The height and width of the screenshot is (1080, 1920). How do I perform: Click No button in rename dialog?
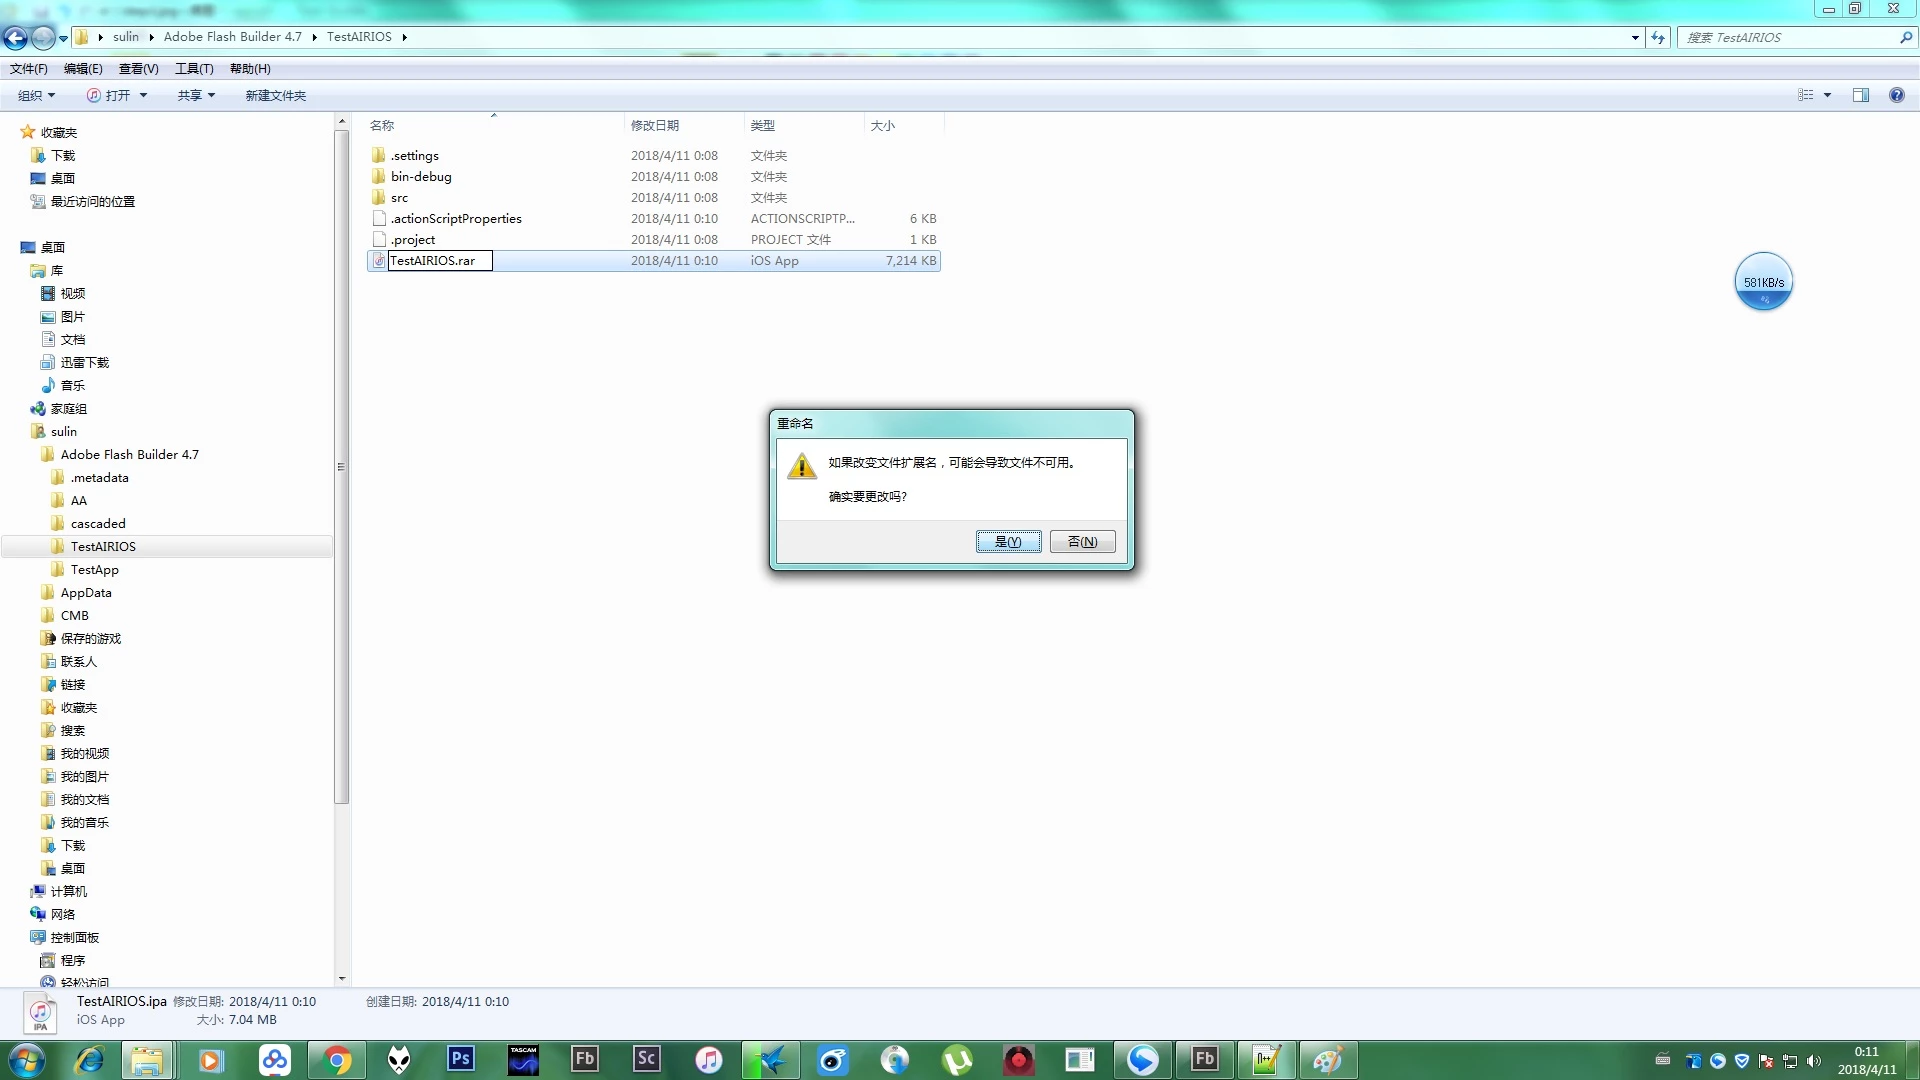point(1082,541)
